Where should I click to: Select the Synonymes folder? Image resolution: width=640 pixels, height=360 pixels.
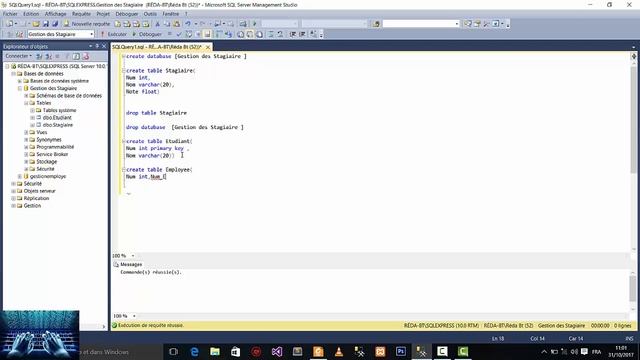coord(49,140)
